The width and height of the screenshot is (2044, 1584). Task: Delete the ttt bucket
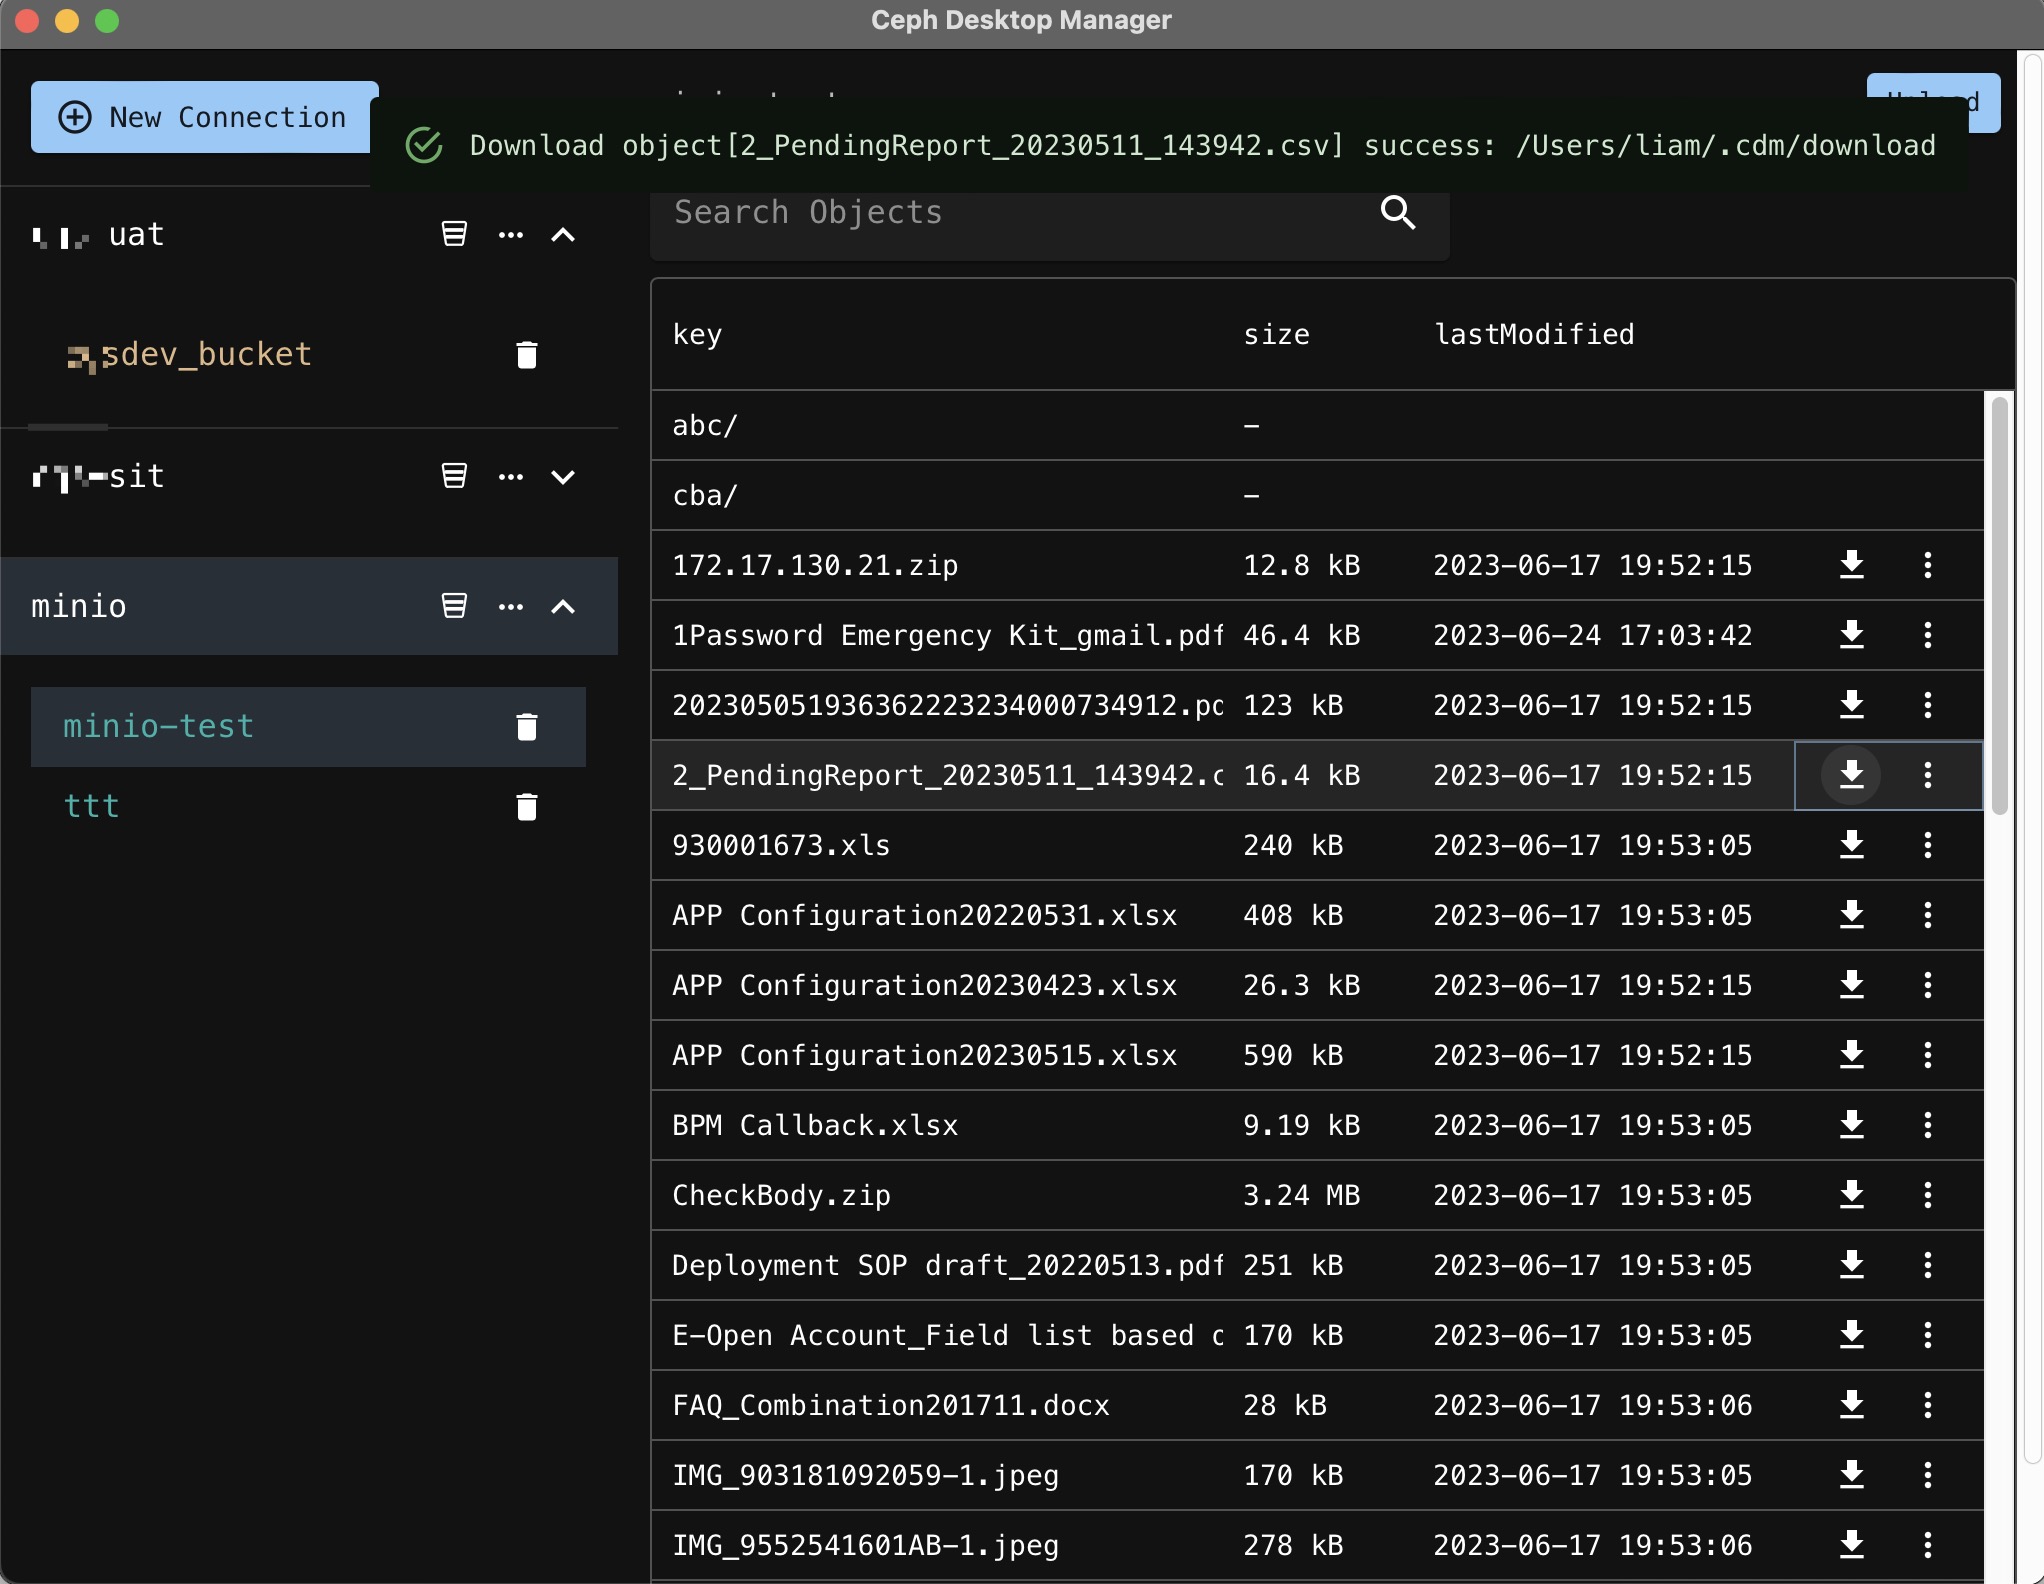[526, 807]
